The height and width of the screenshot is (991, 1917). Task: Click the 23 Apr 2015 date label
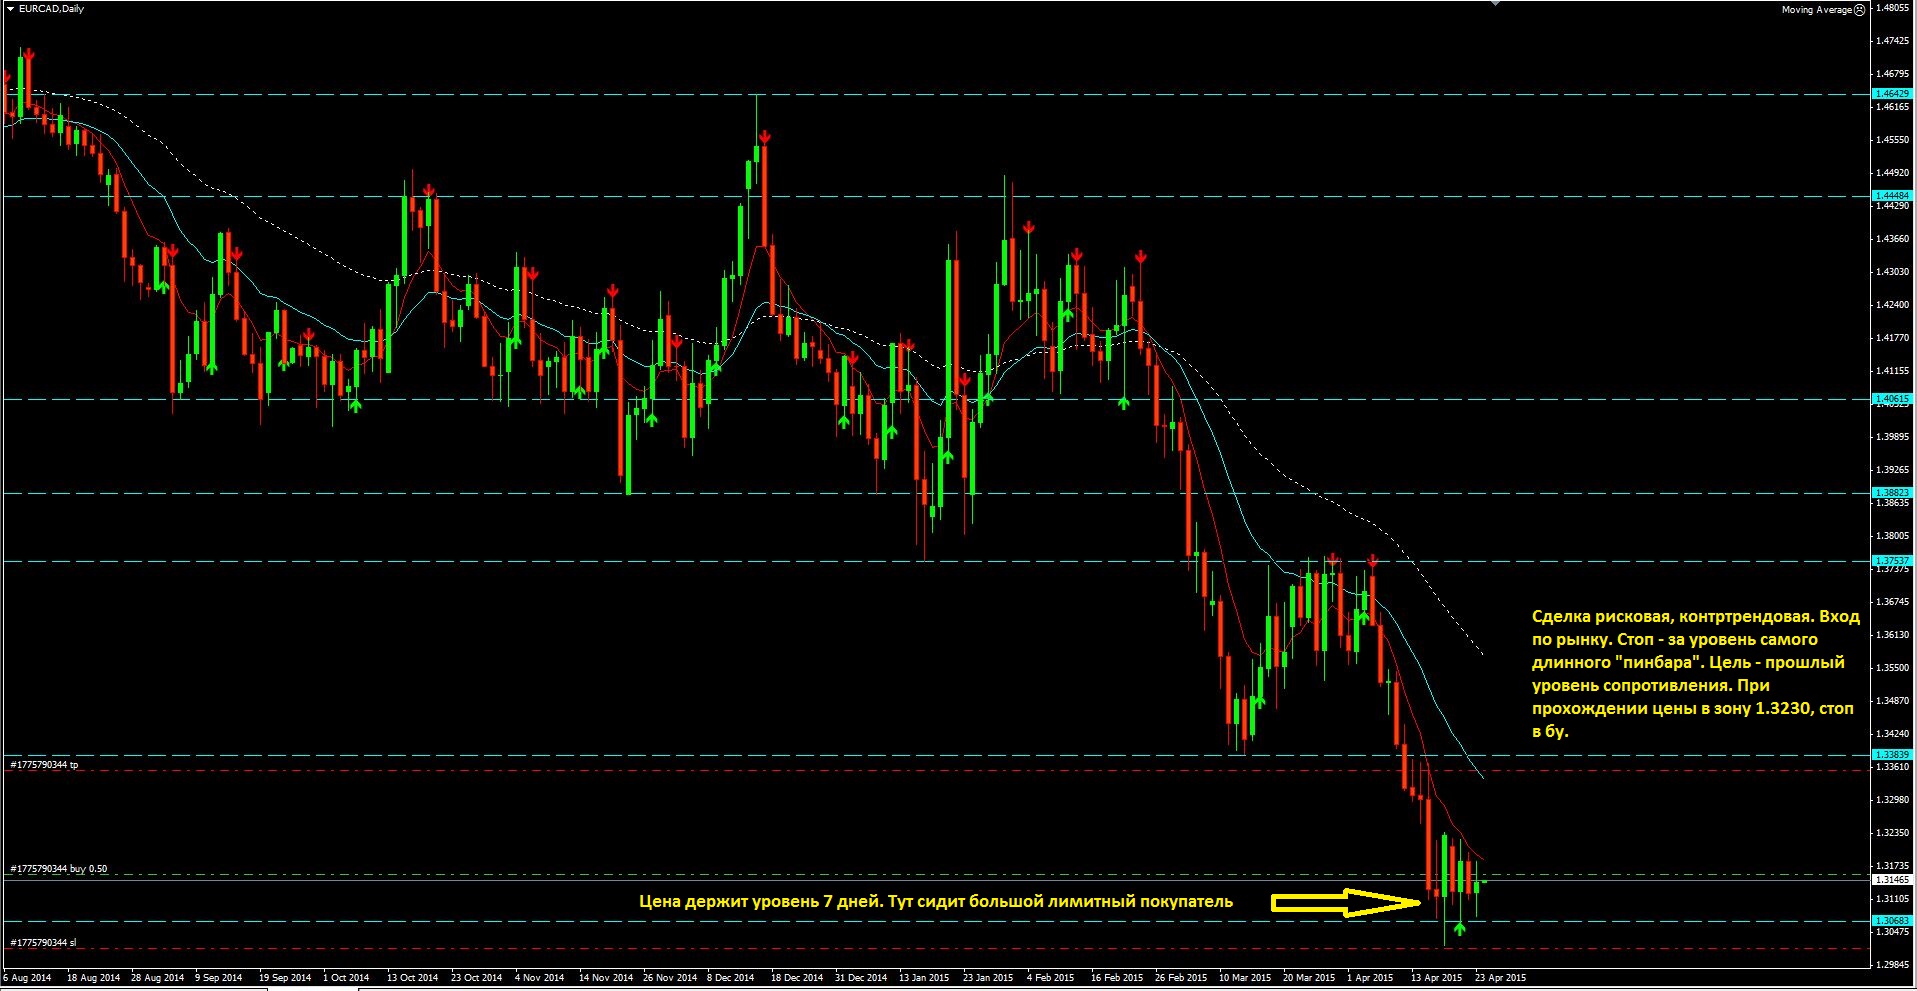click(1501, 977)
